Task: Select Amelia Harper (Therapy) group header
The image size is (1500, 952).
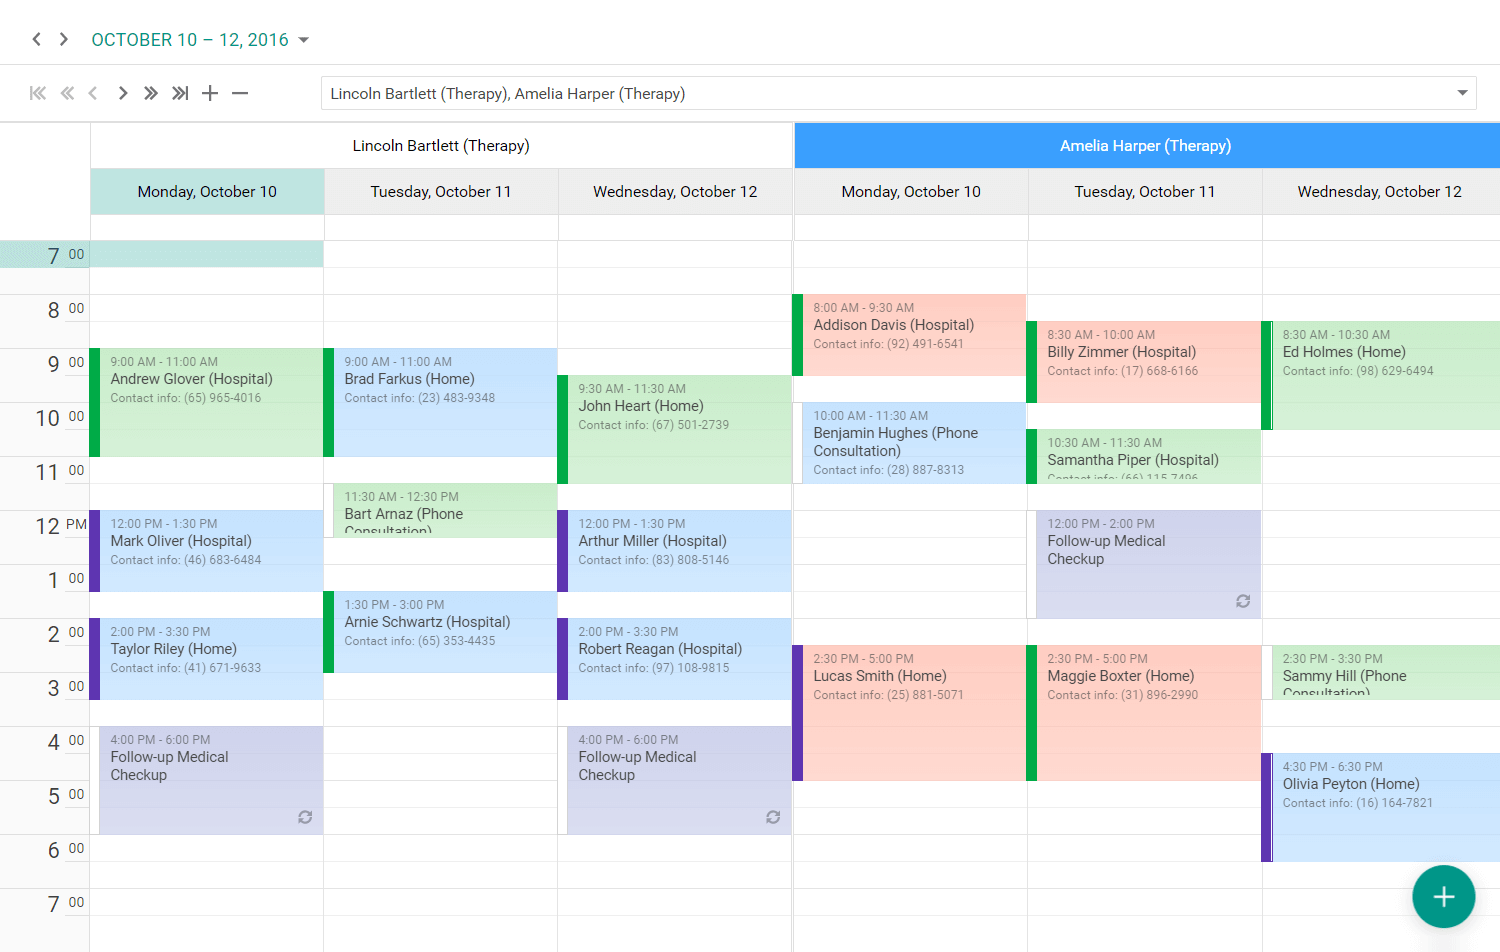Action: [1146, 146]
